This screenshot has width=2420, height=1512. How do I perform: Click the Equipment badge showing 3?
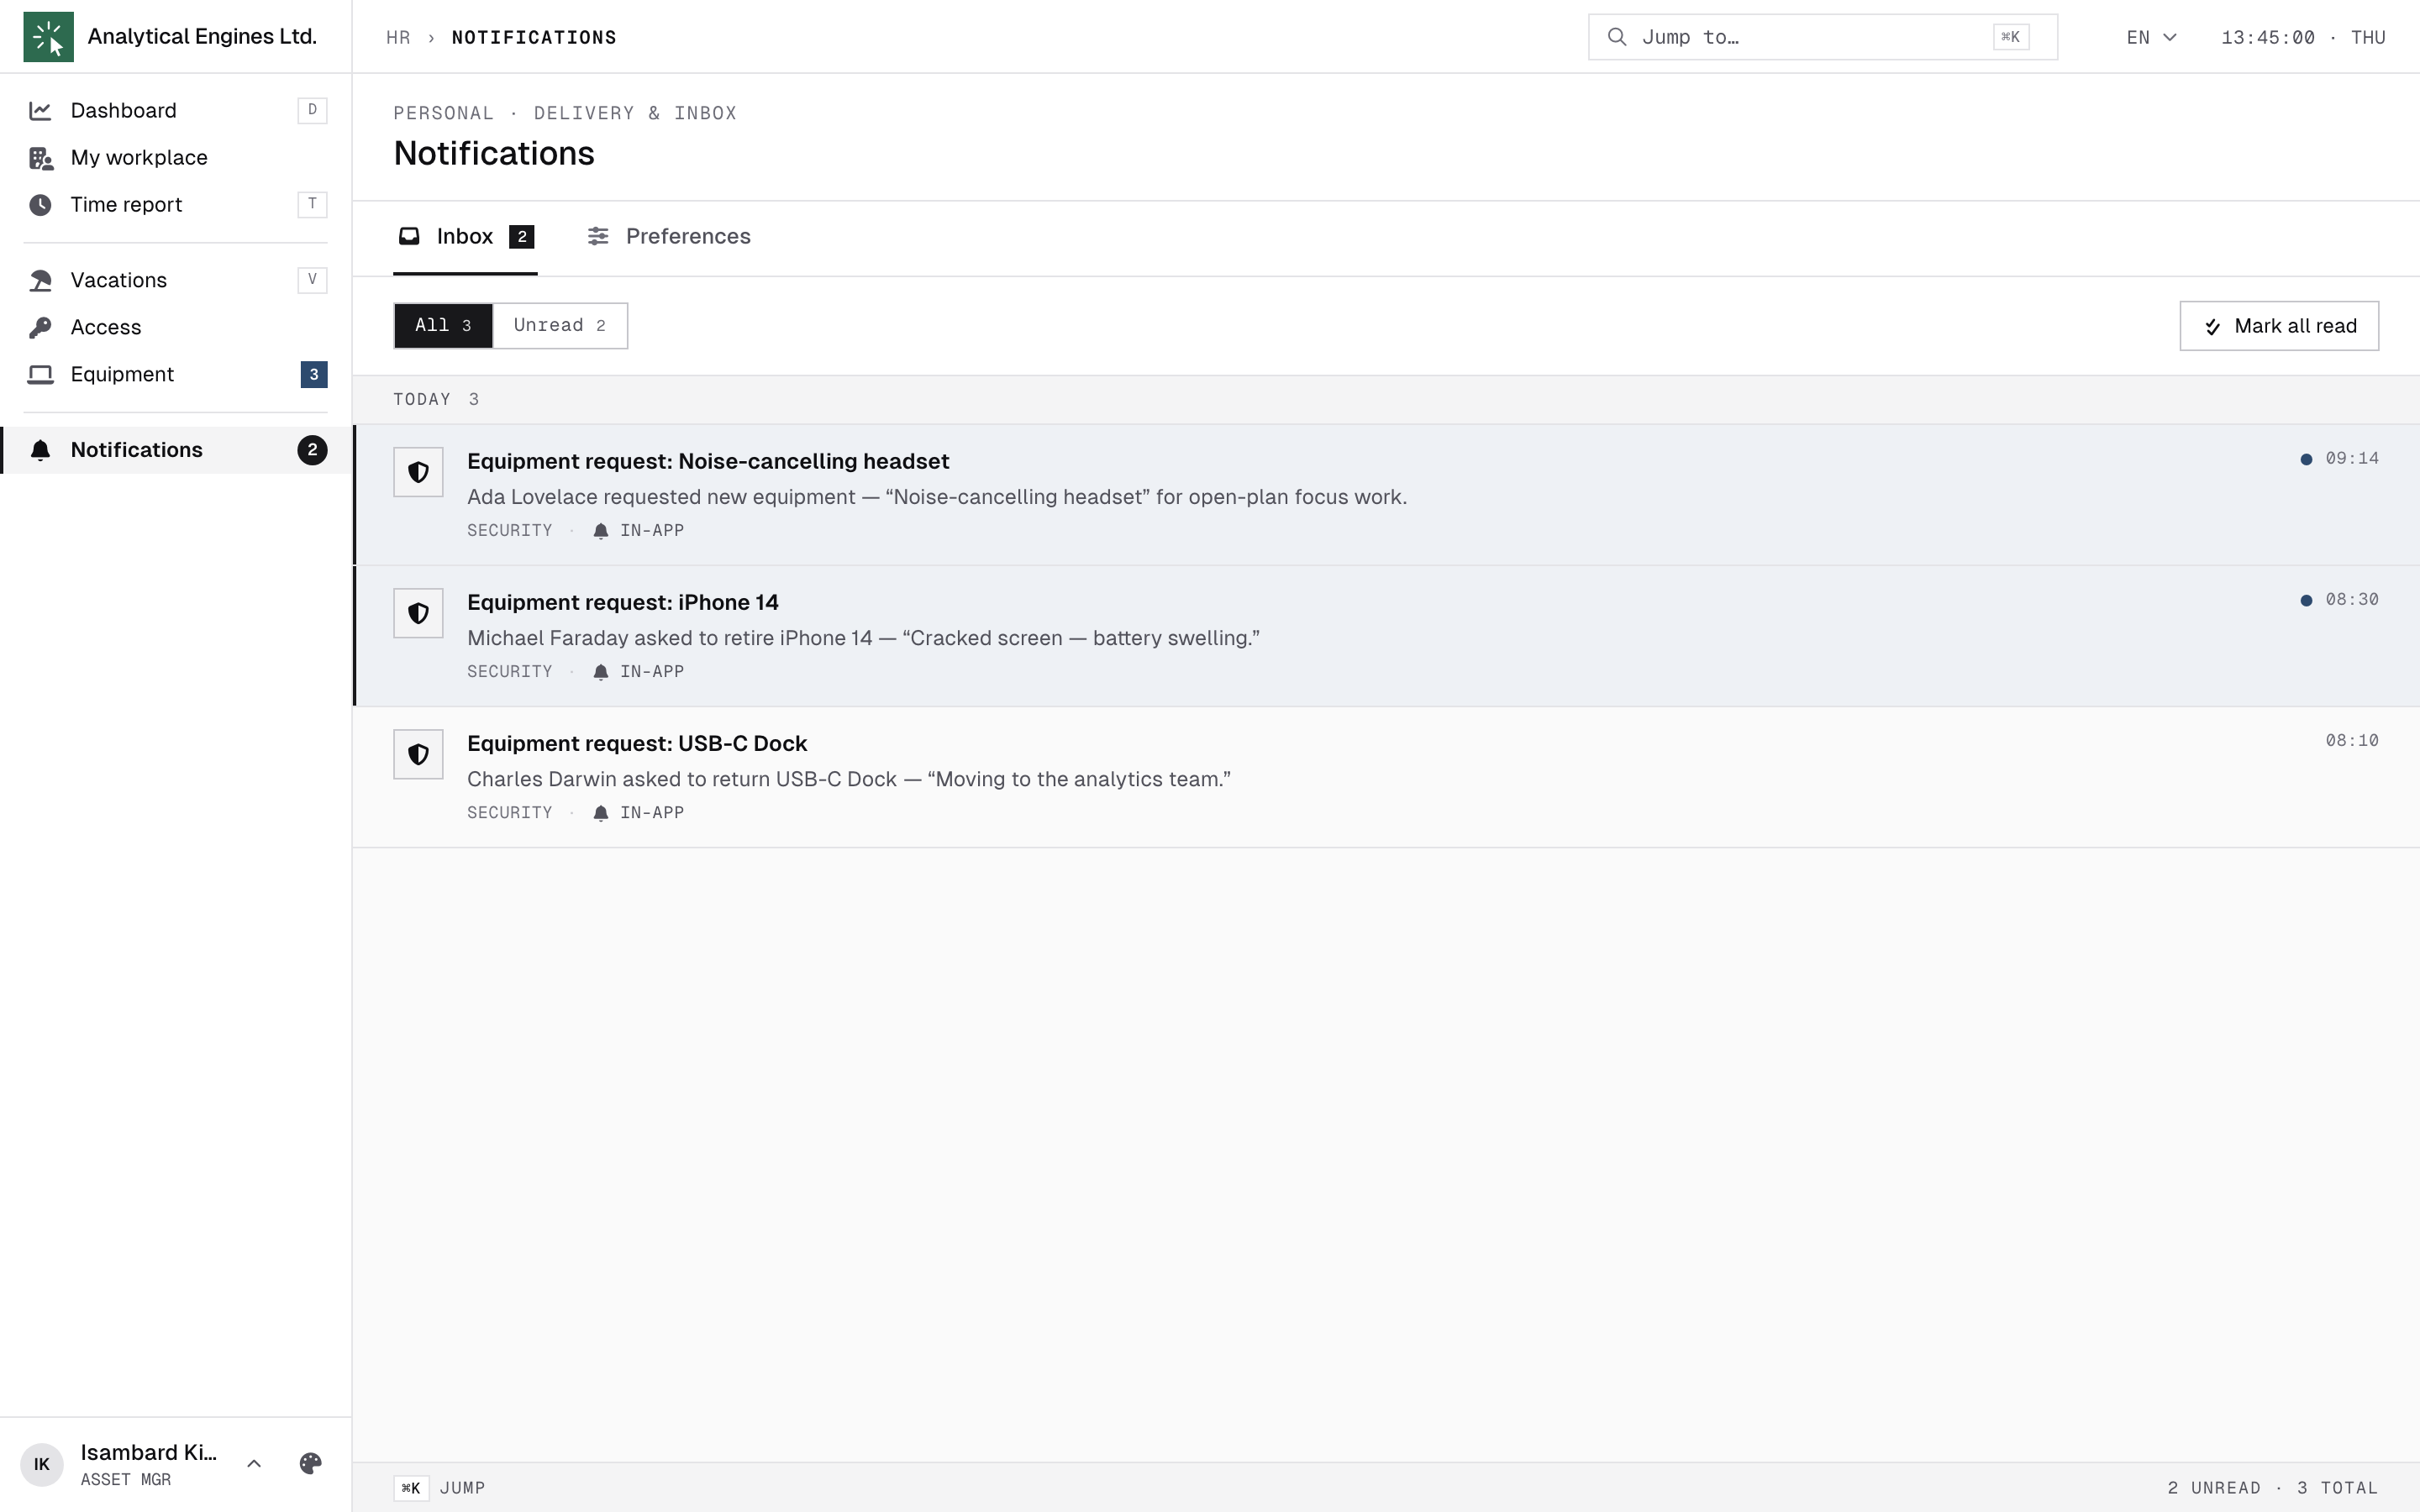point(314,374)
